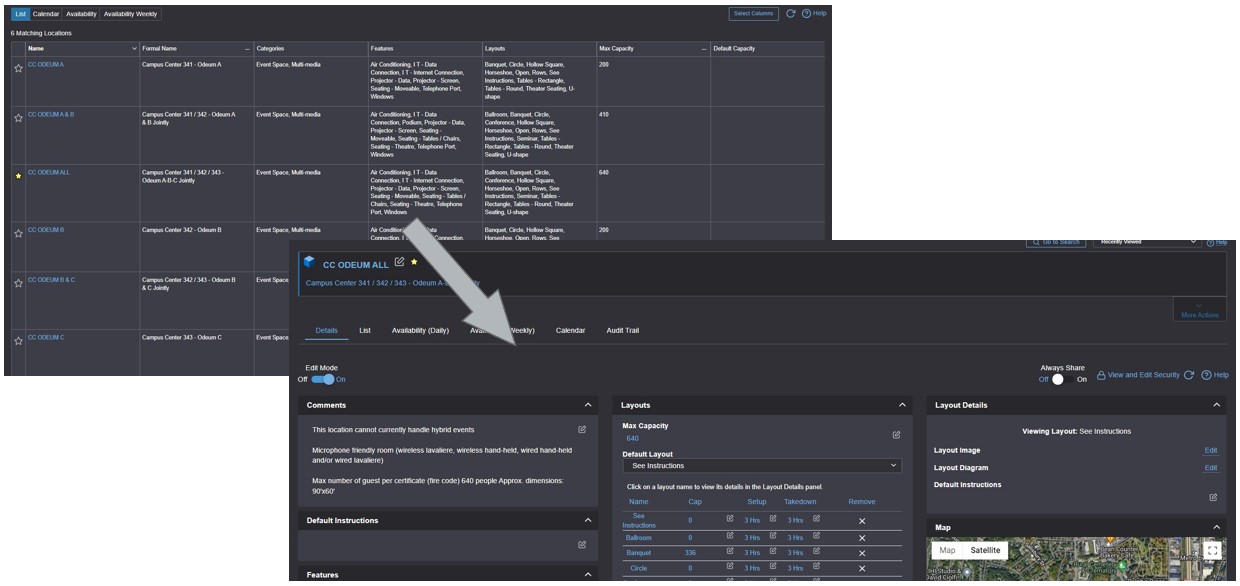Collapse the Layouts panel
1240x586 pixels.
[902, 405]
